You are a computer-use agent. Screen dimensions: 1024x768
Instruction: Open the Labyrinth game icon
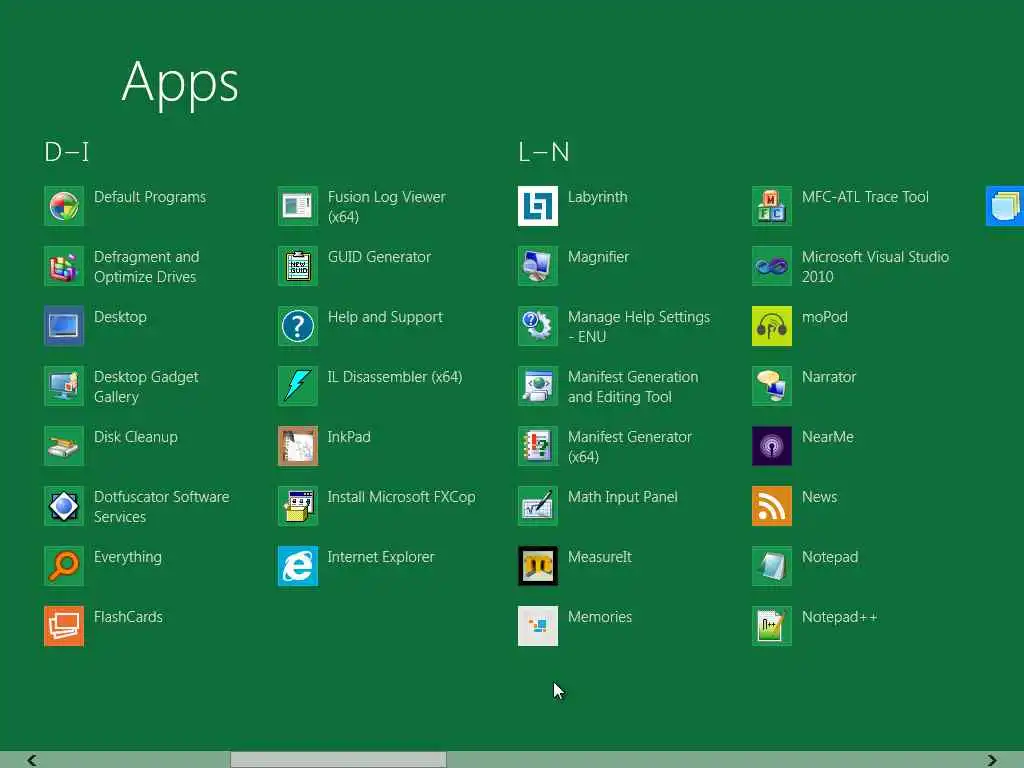click(538, 206)
